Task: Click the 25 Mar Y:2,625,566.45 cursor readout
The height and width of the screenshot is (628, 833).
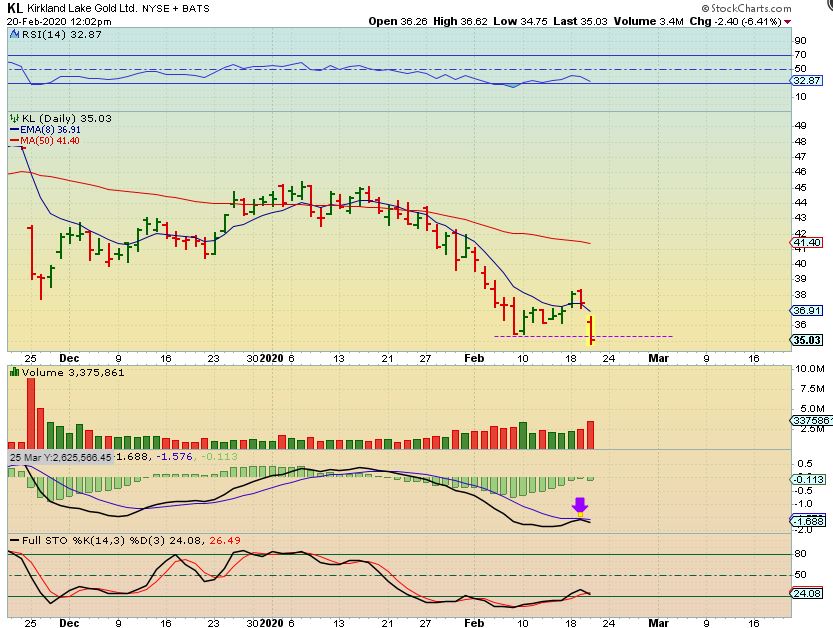Action: click(x=61, y=457)
